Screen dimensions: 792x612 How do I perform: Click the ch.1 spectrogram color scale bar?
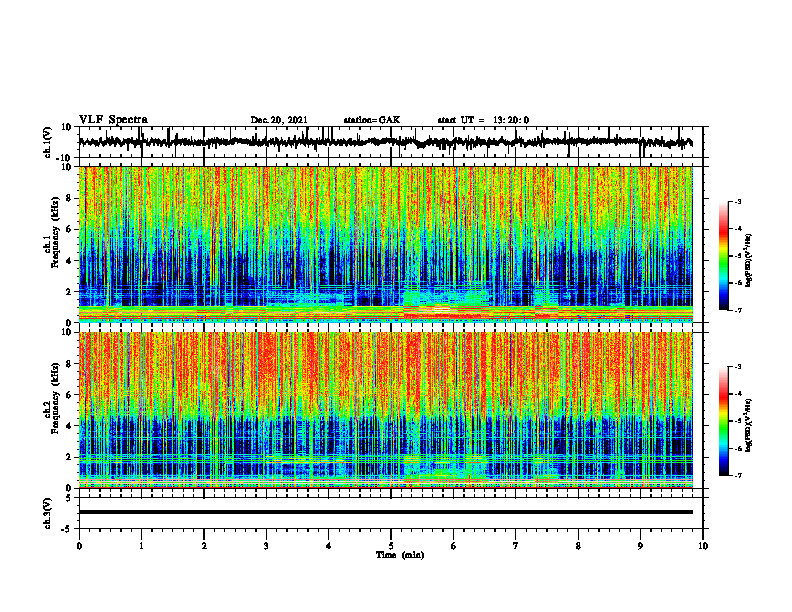pyautogui.click(x=724, y=256)
